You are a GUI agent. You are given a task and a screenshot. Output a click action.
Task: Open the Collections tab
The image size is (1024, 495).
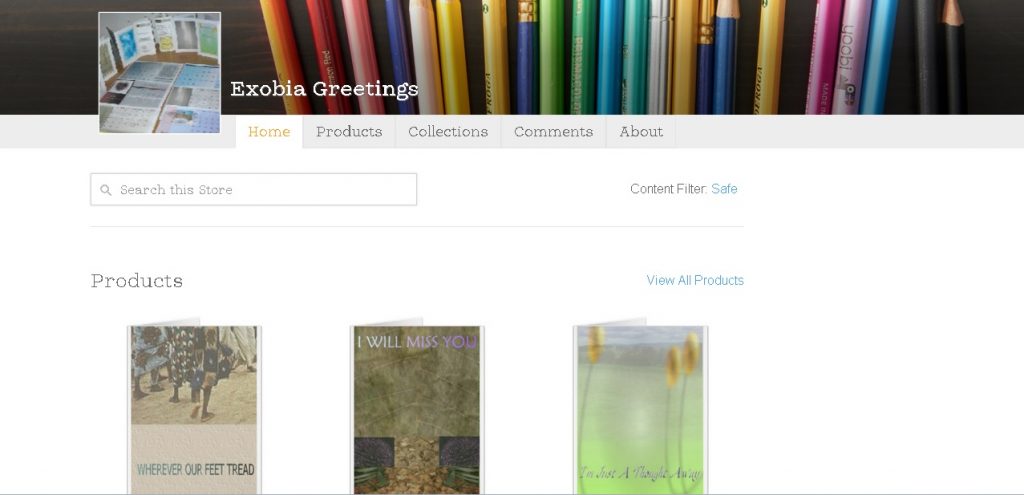click(448, 132)
